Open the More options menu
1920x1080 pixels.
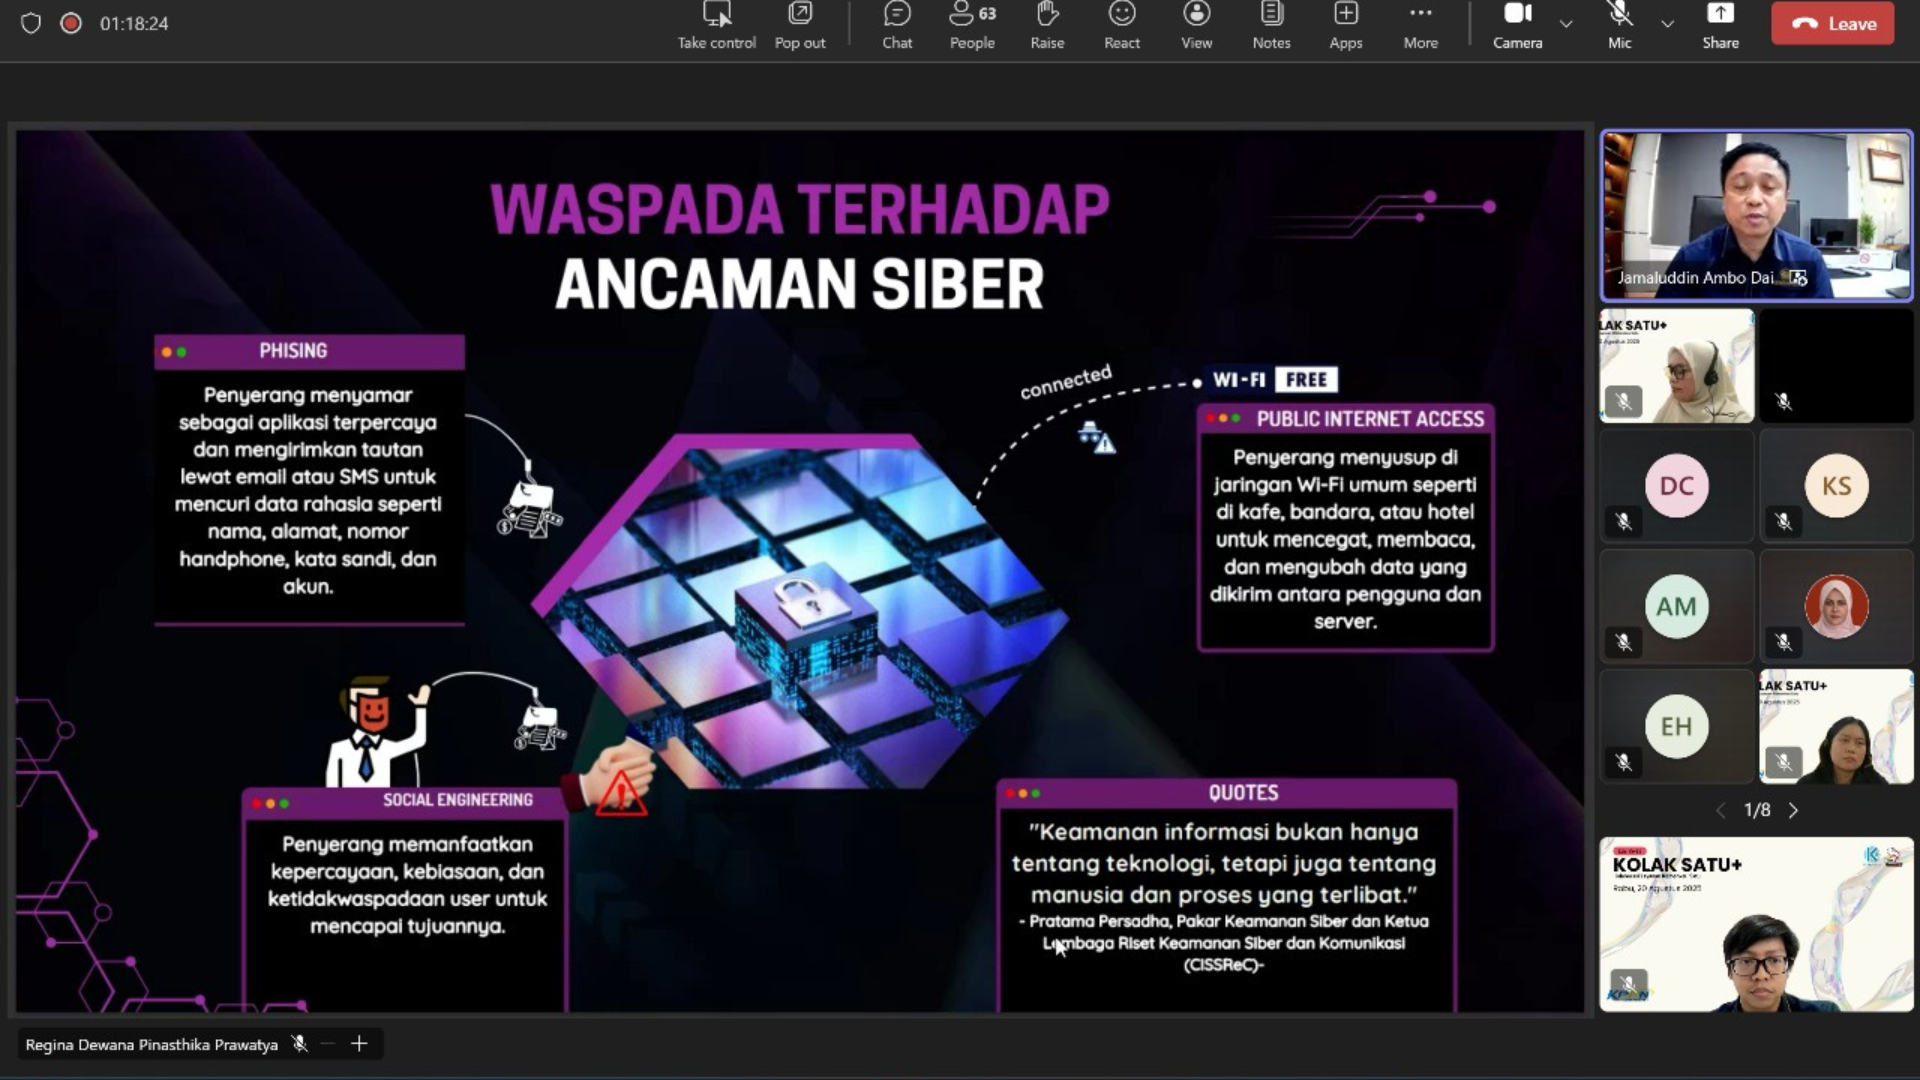1420,25
